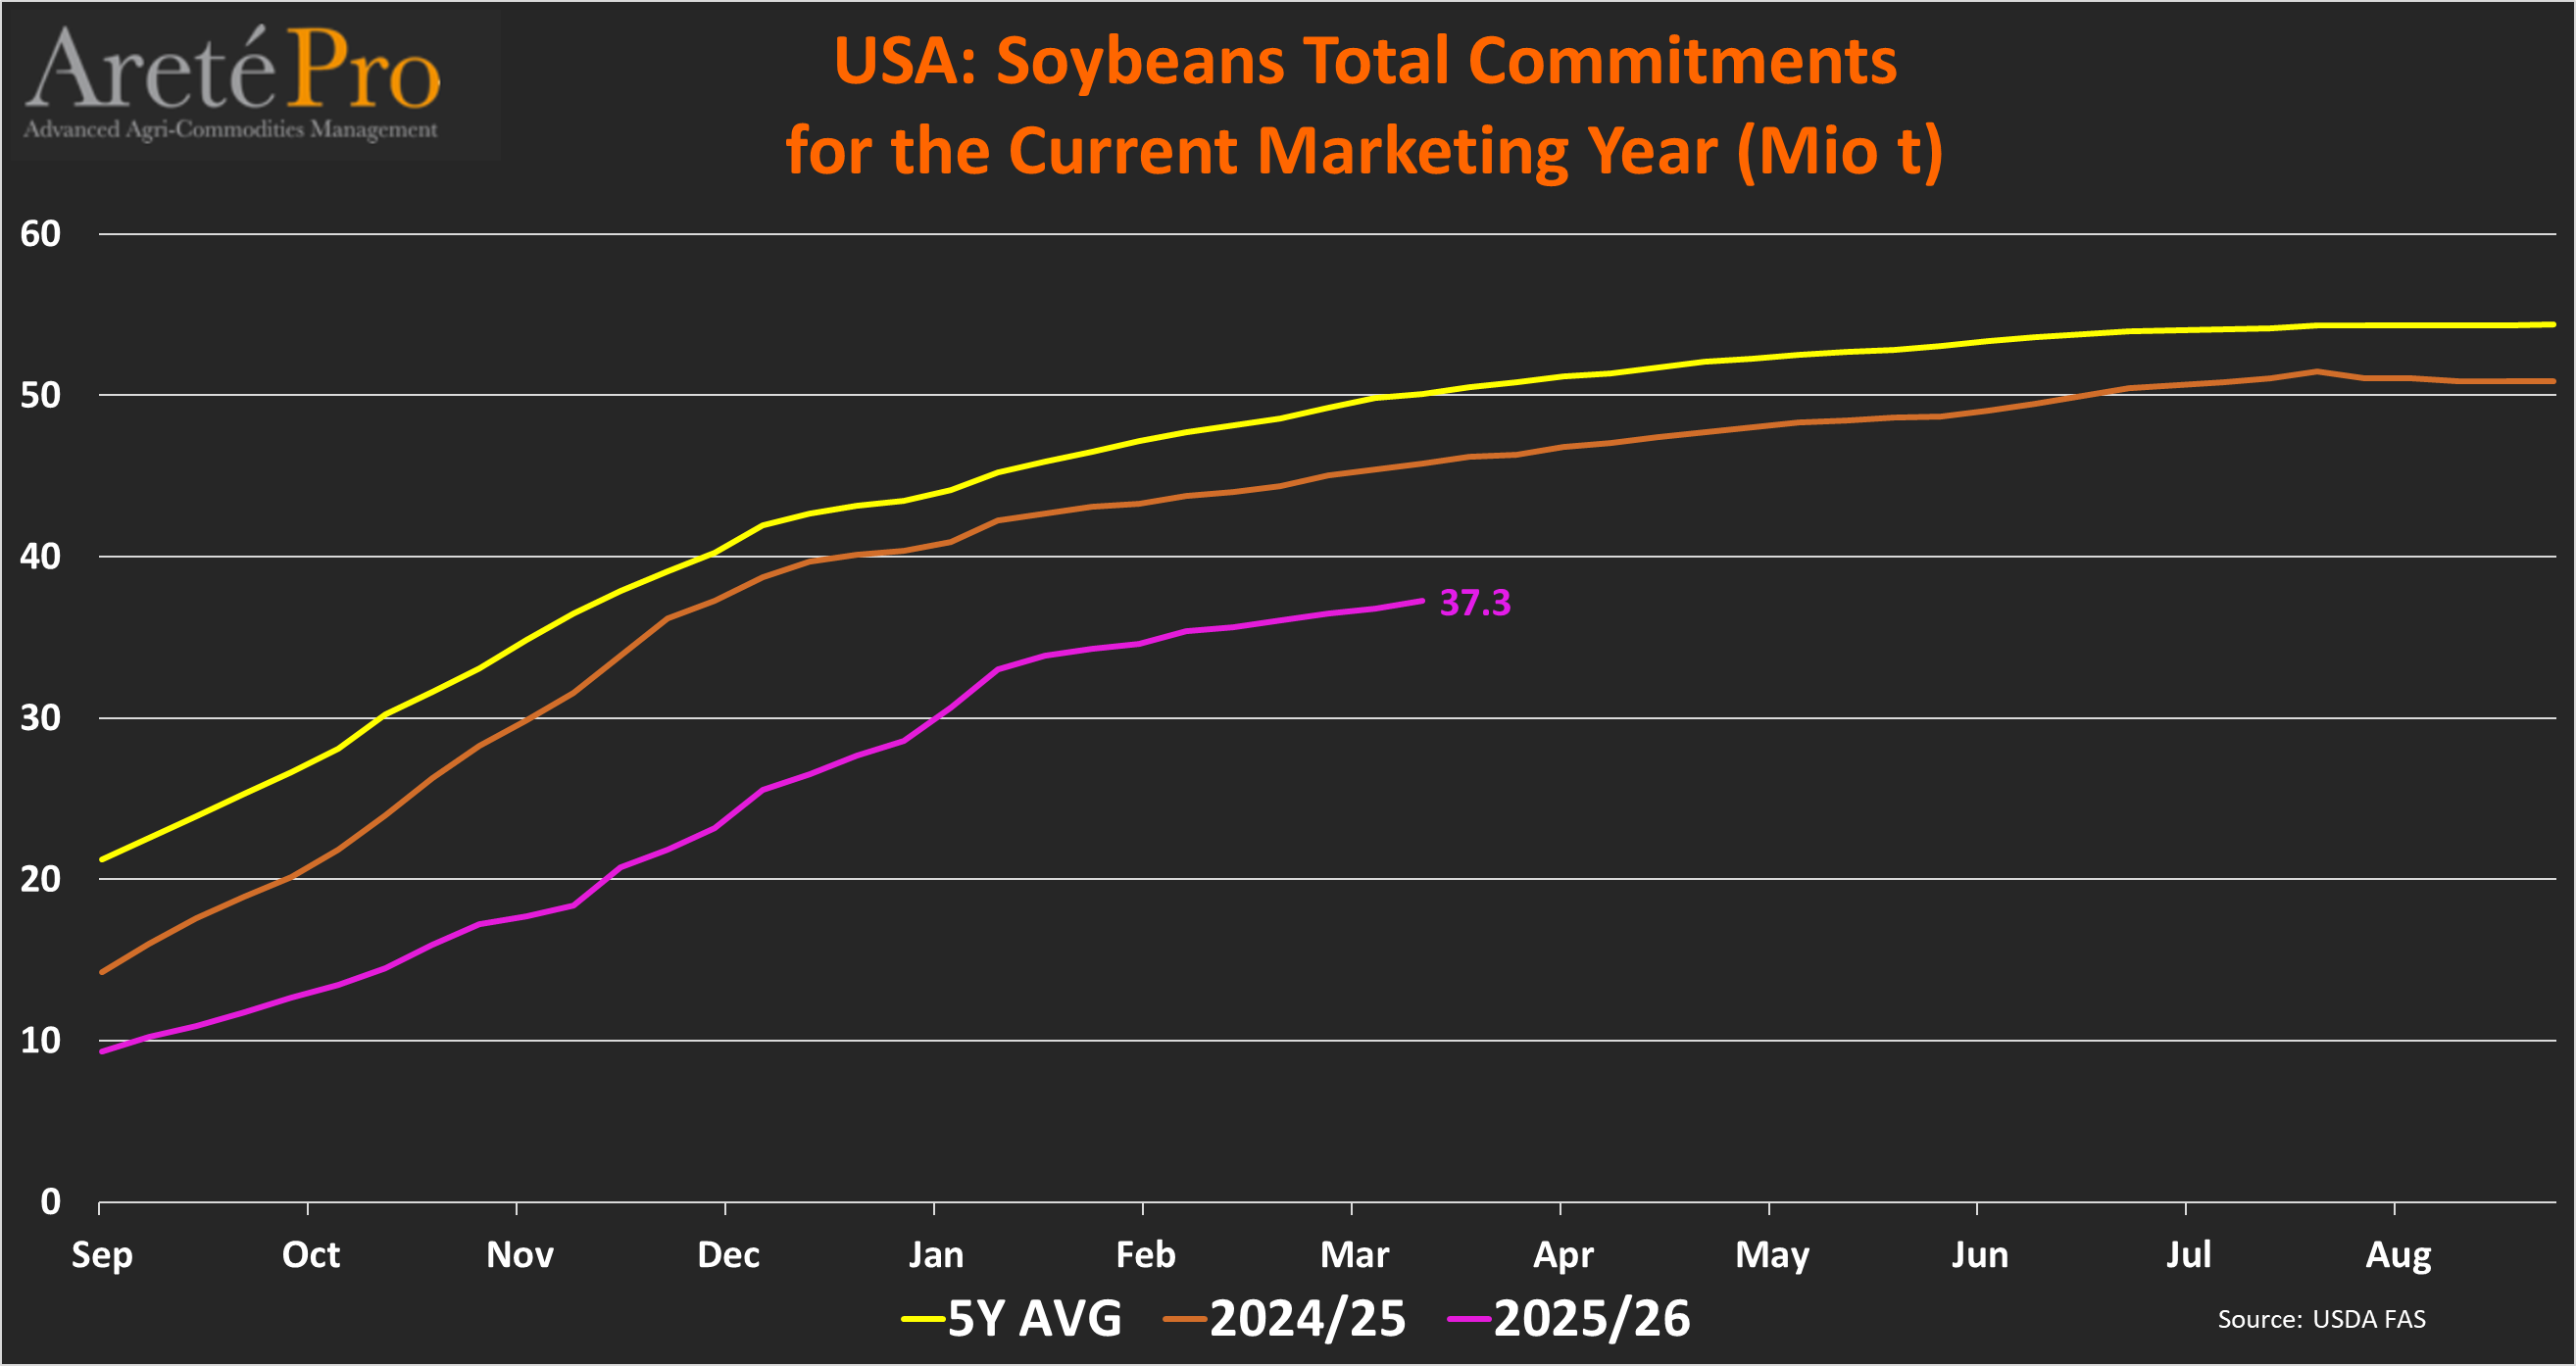
Task: Click the chart title 'USA: Soybeans Total Commitments'
Action: [x=1364, y=61]
